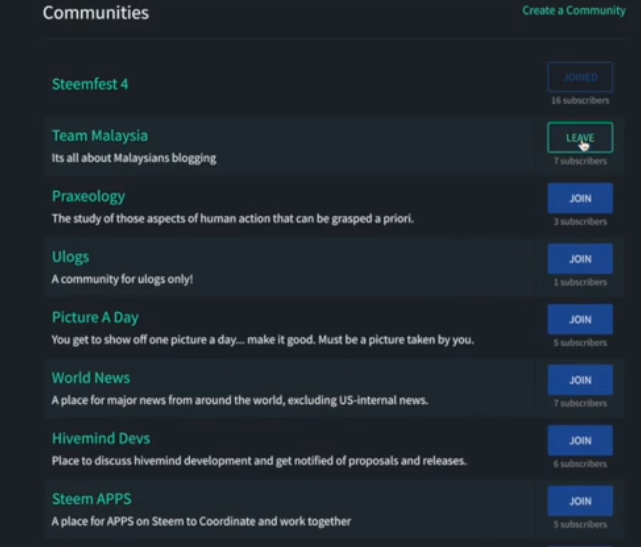Click '7 subscribers' under Team Malaysia
This screenshot has height=547, width=641.
[x=580, y=161]
